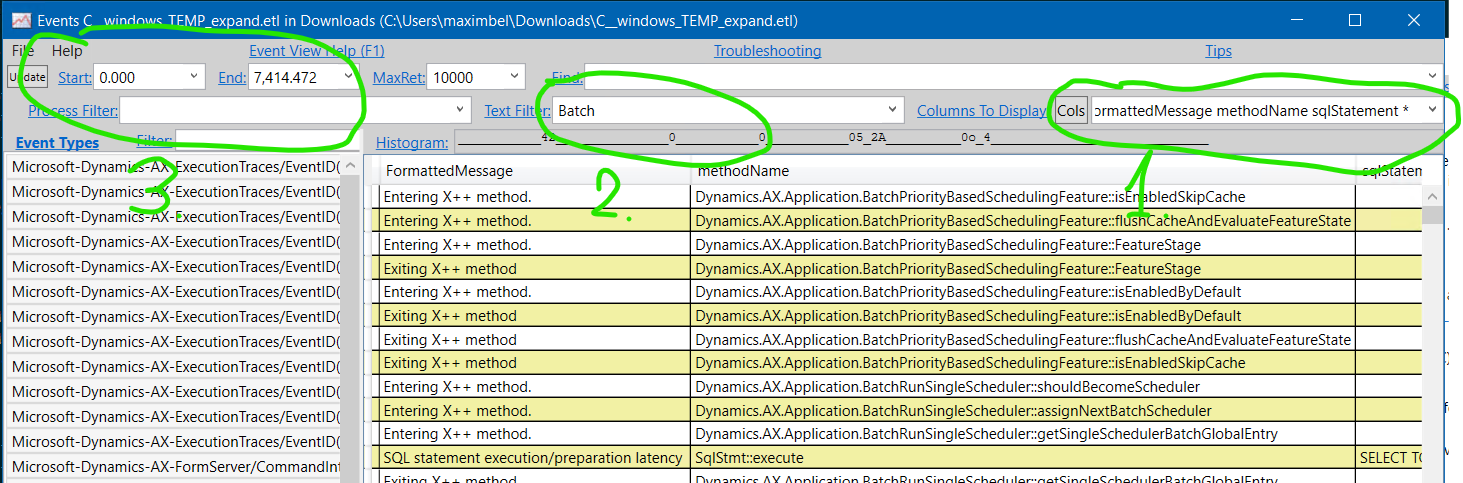Open the Help menu
1463x483 pixels.
(x=68, y=50)
